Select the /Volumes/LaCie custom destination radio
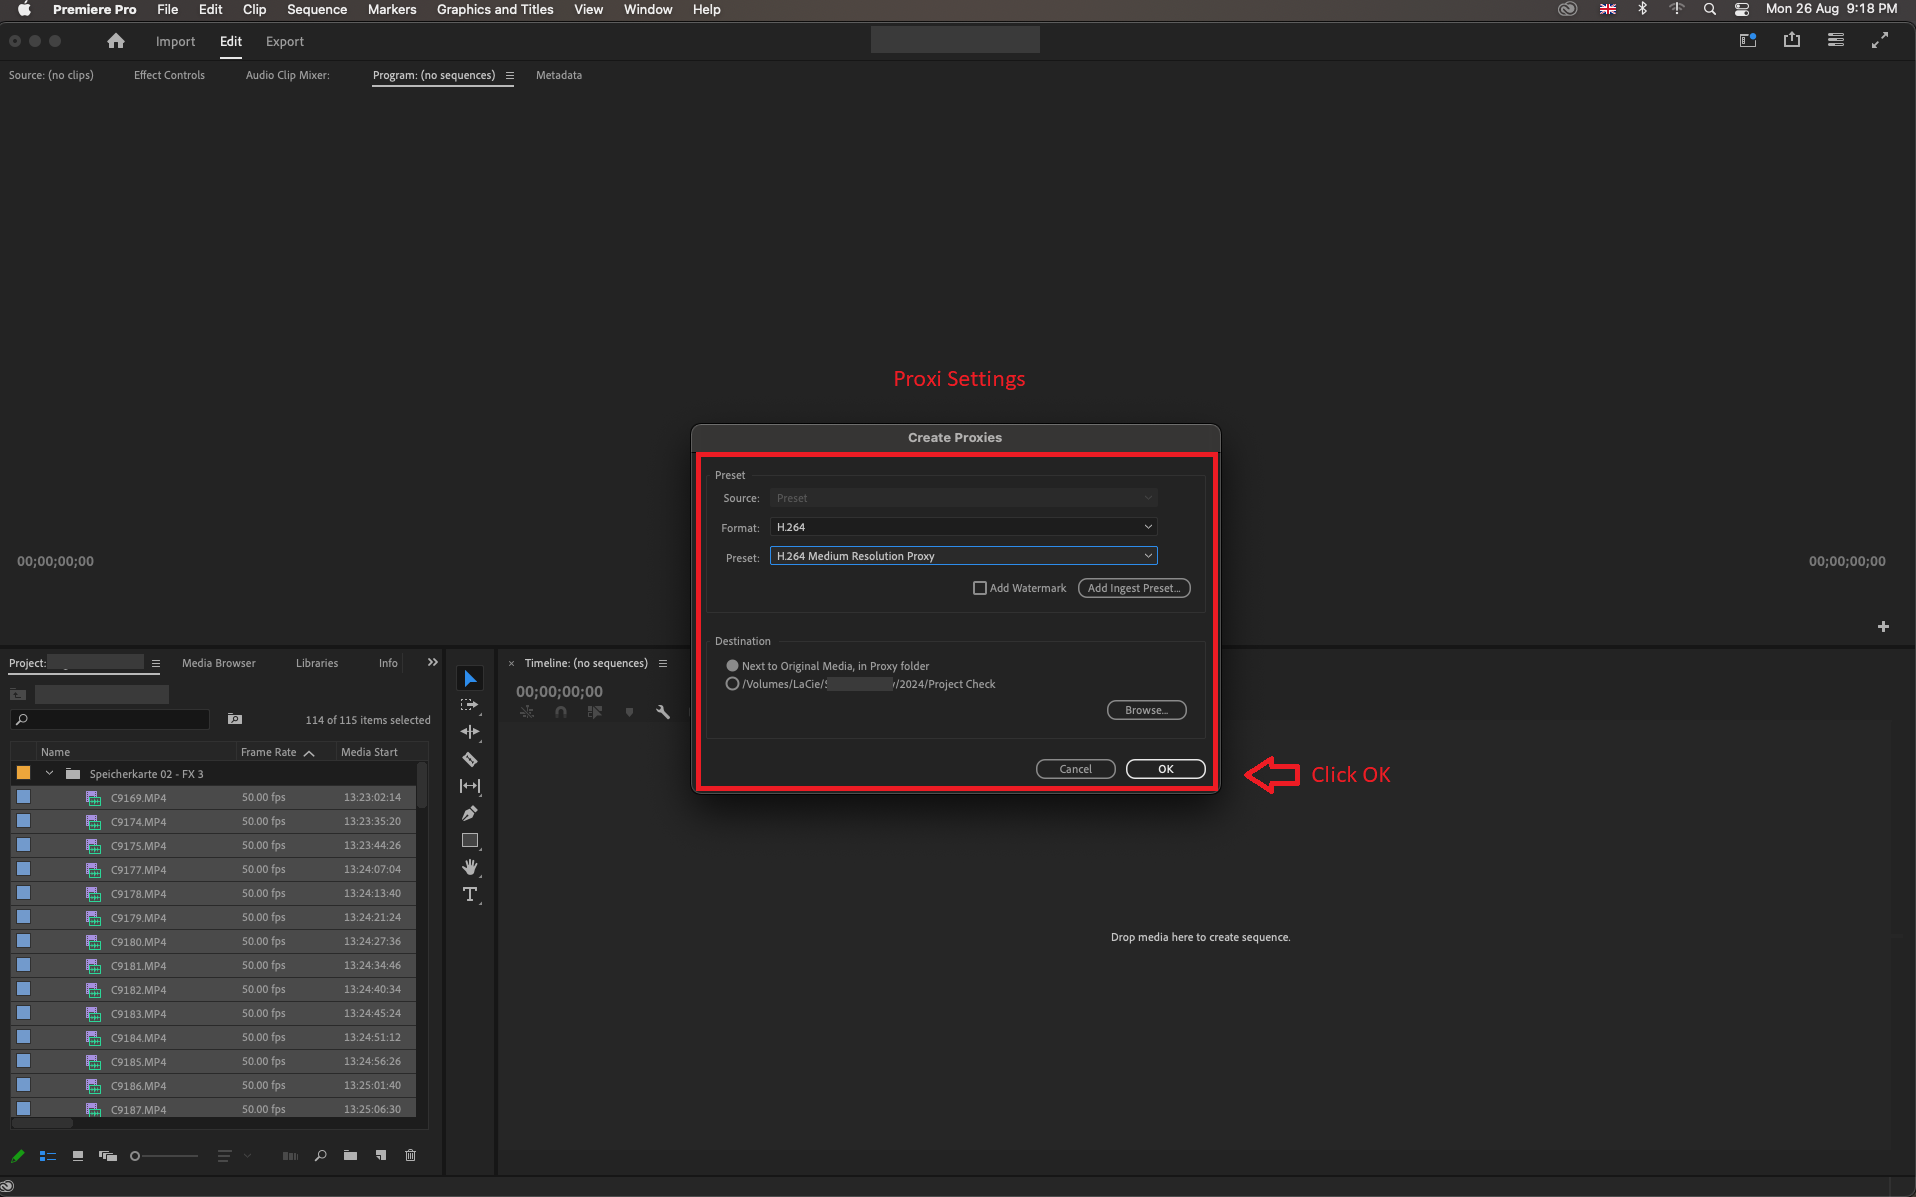This screenshot has height=1197, width=1916. [733, 684]
